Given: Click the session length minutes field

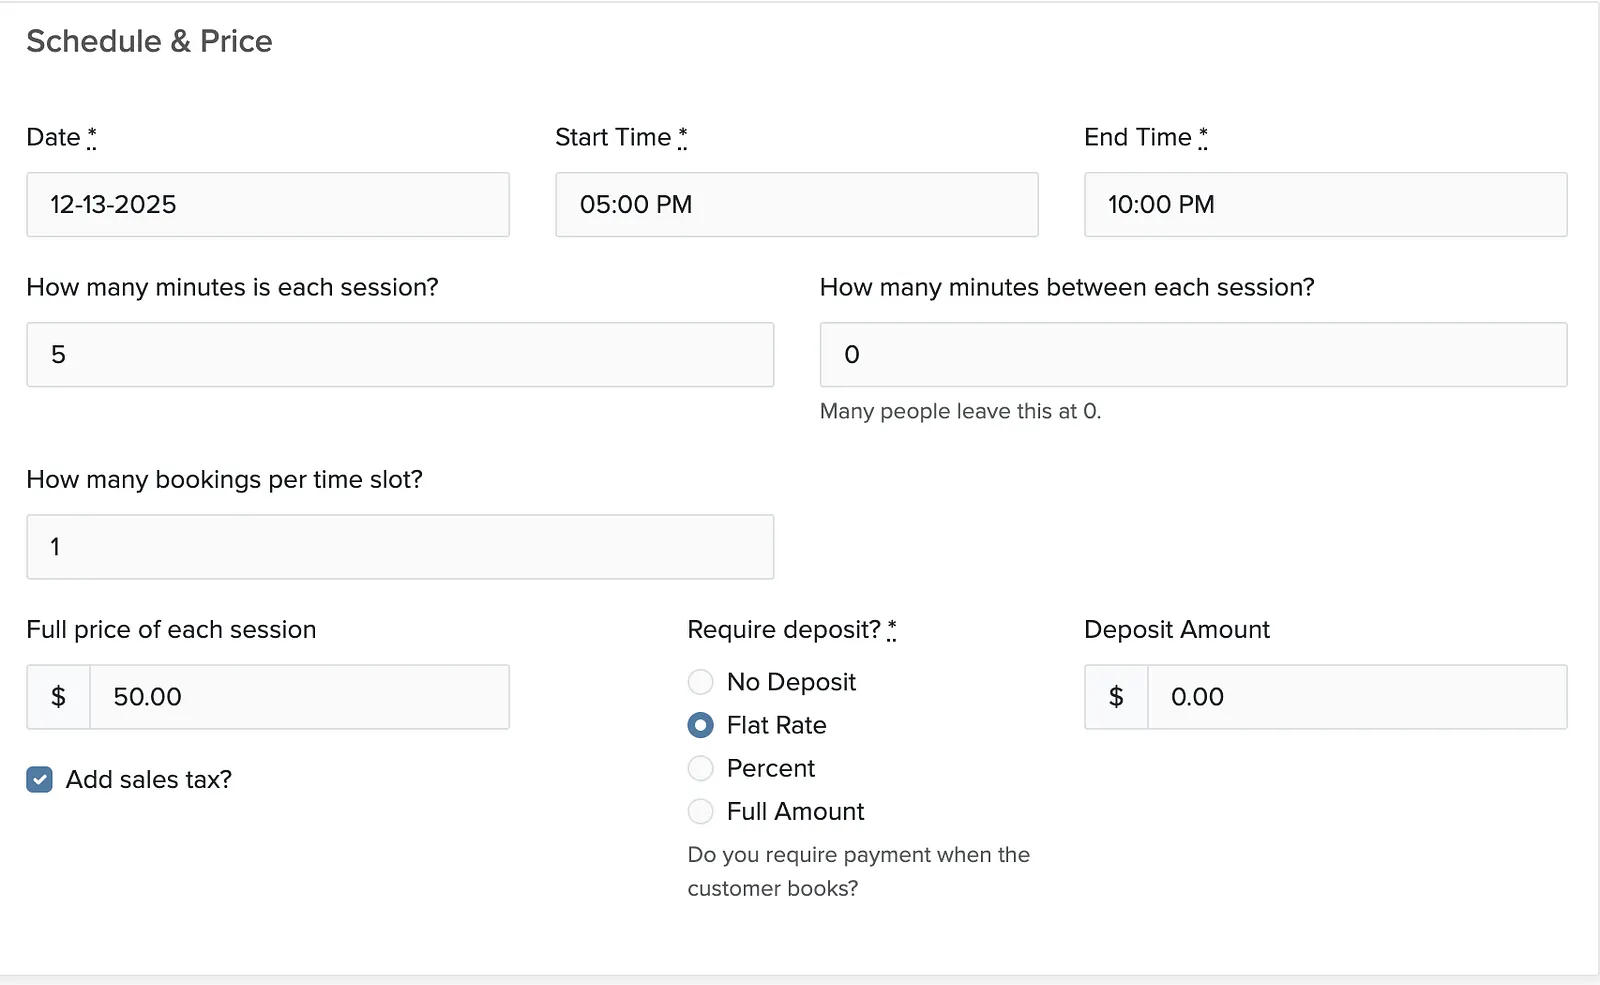Looking at the screenshot, I should point(400,355).
